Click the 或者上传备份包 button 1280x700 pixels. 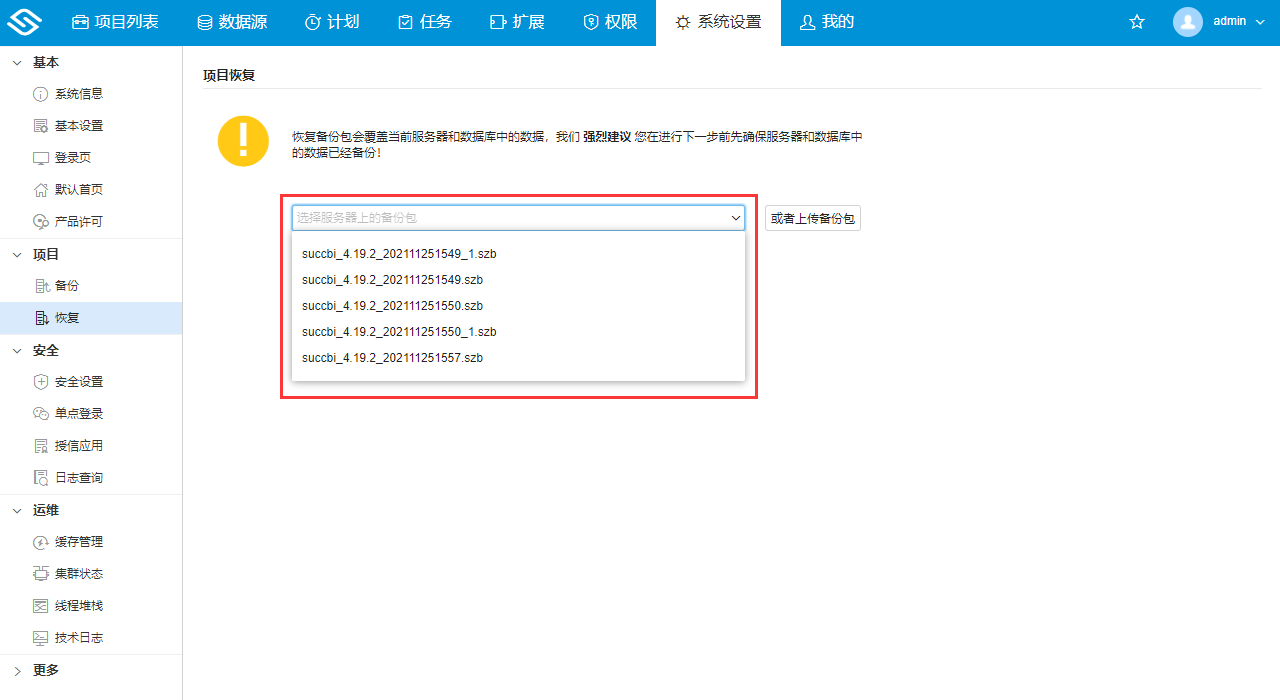[x=812, y=218]
